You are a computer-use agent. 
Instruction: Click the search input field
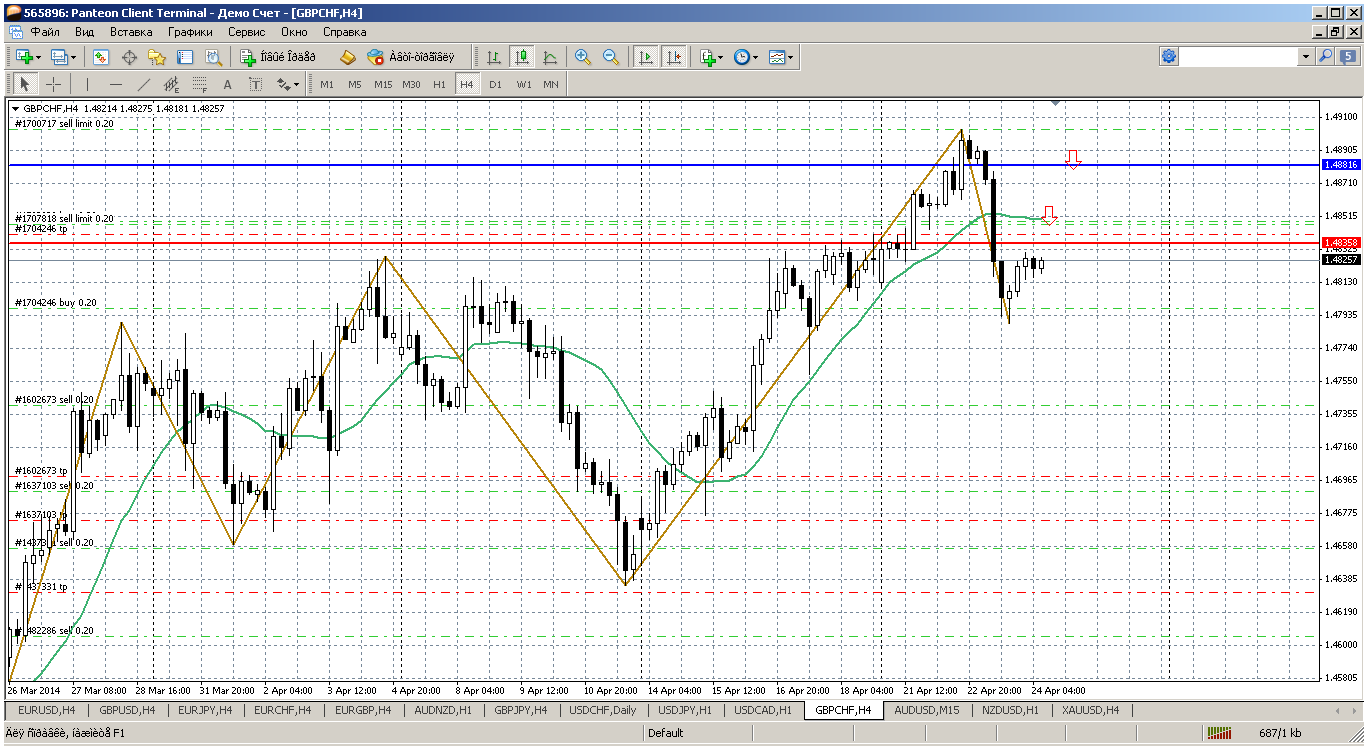(1238, 57)
